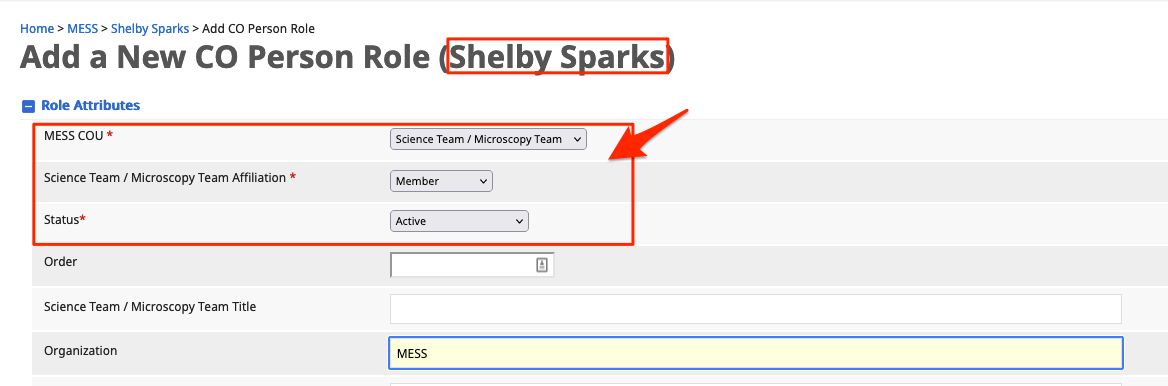1168x386 pixels.
Task: Click the Science Team / Microscopy Team Title label
Action: [150, 306]
